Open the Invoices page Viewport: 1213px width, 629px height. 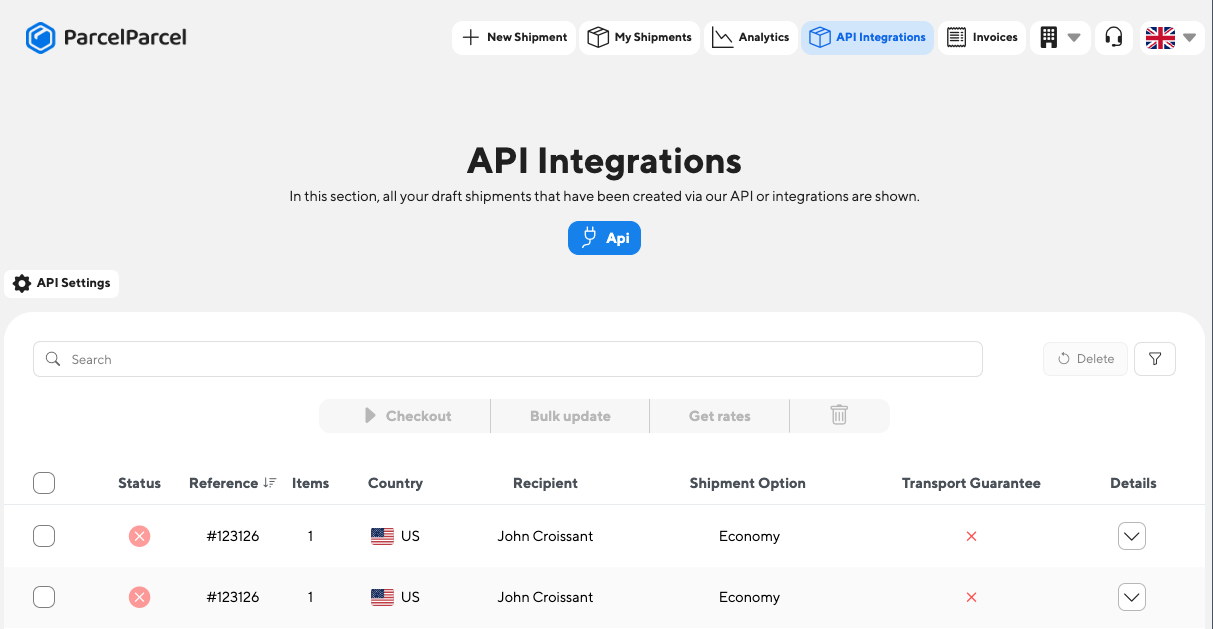pos(982,38)
